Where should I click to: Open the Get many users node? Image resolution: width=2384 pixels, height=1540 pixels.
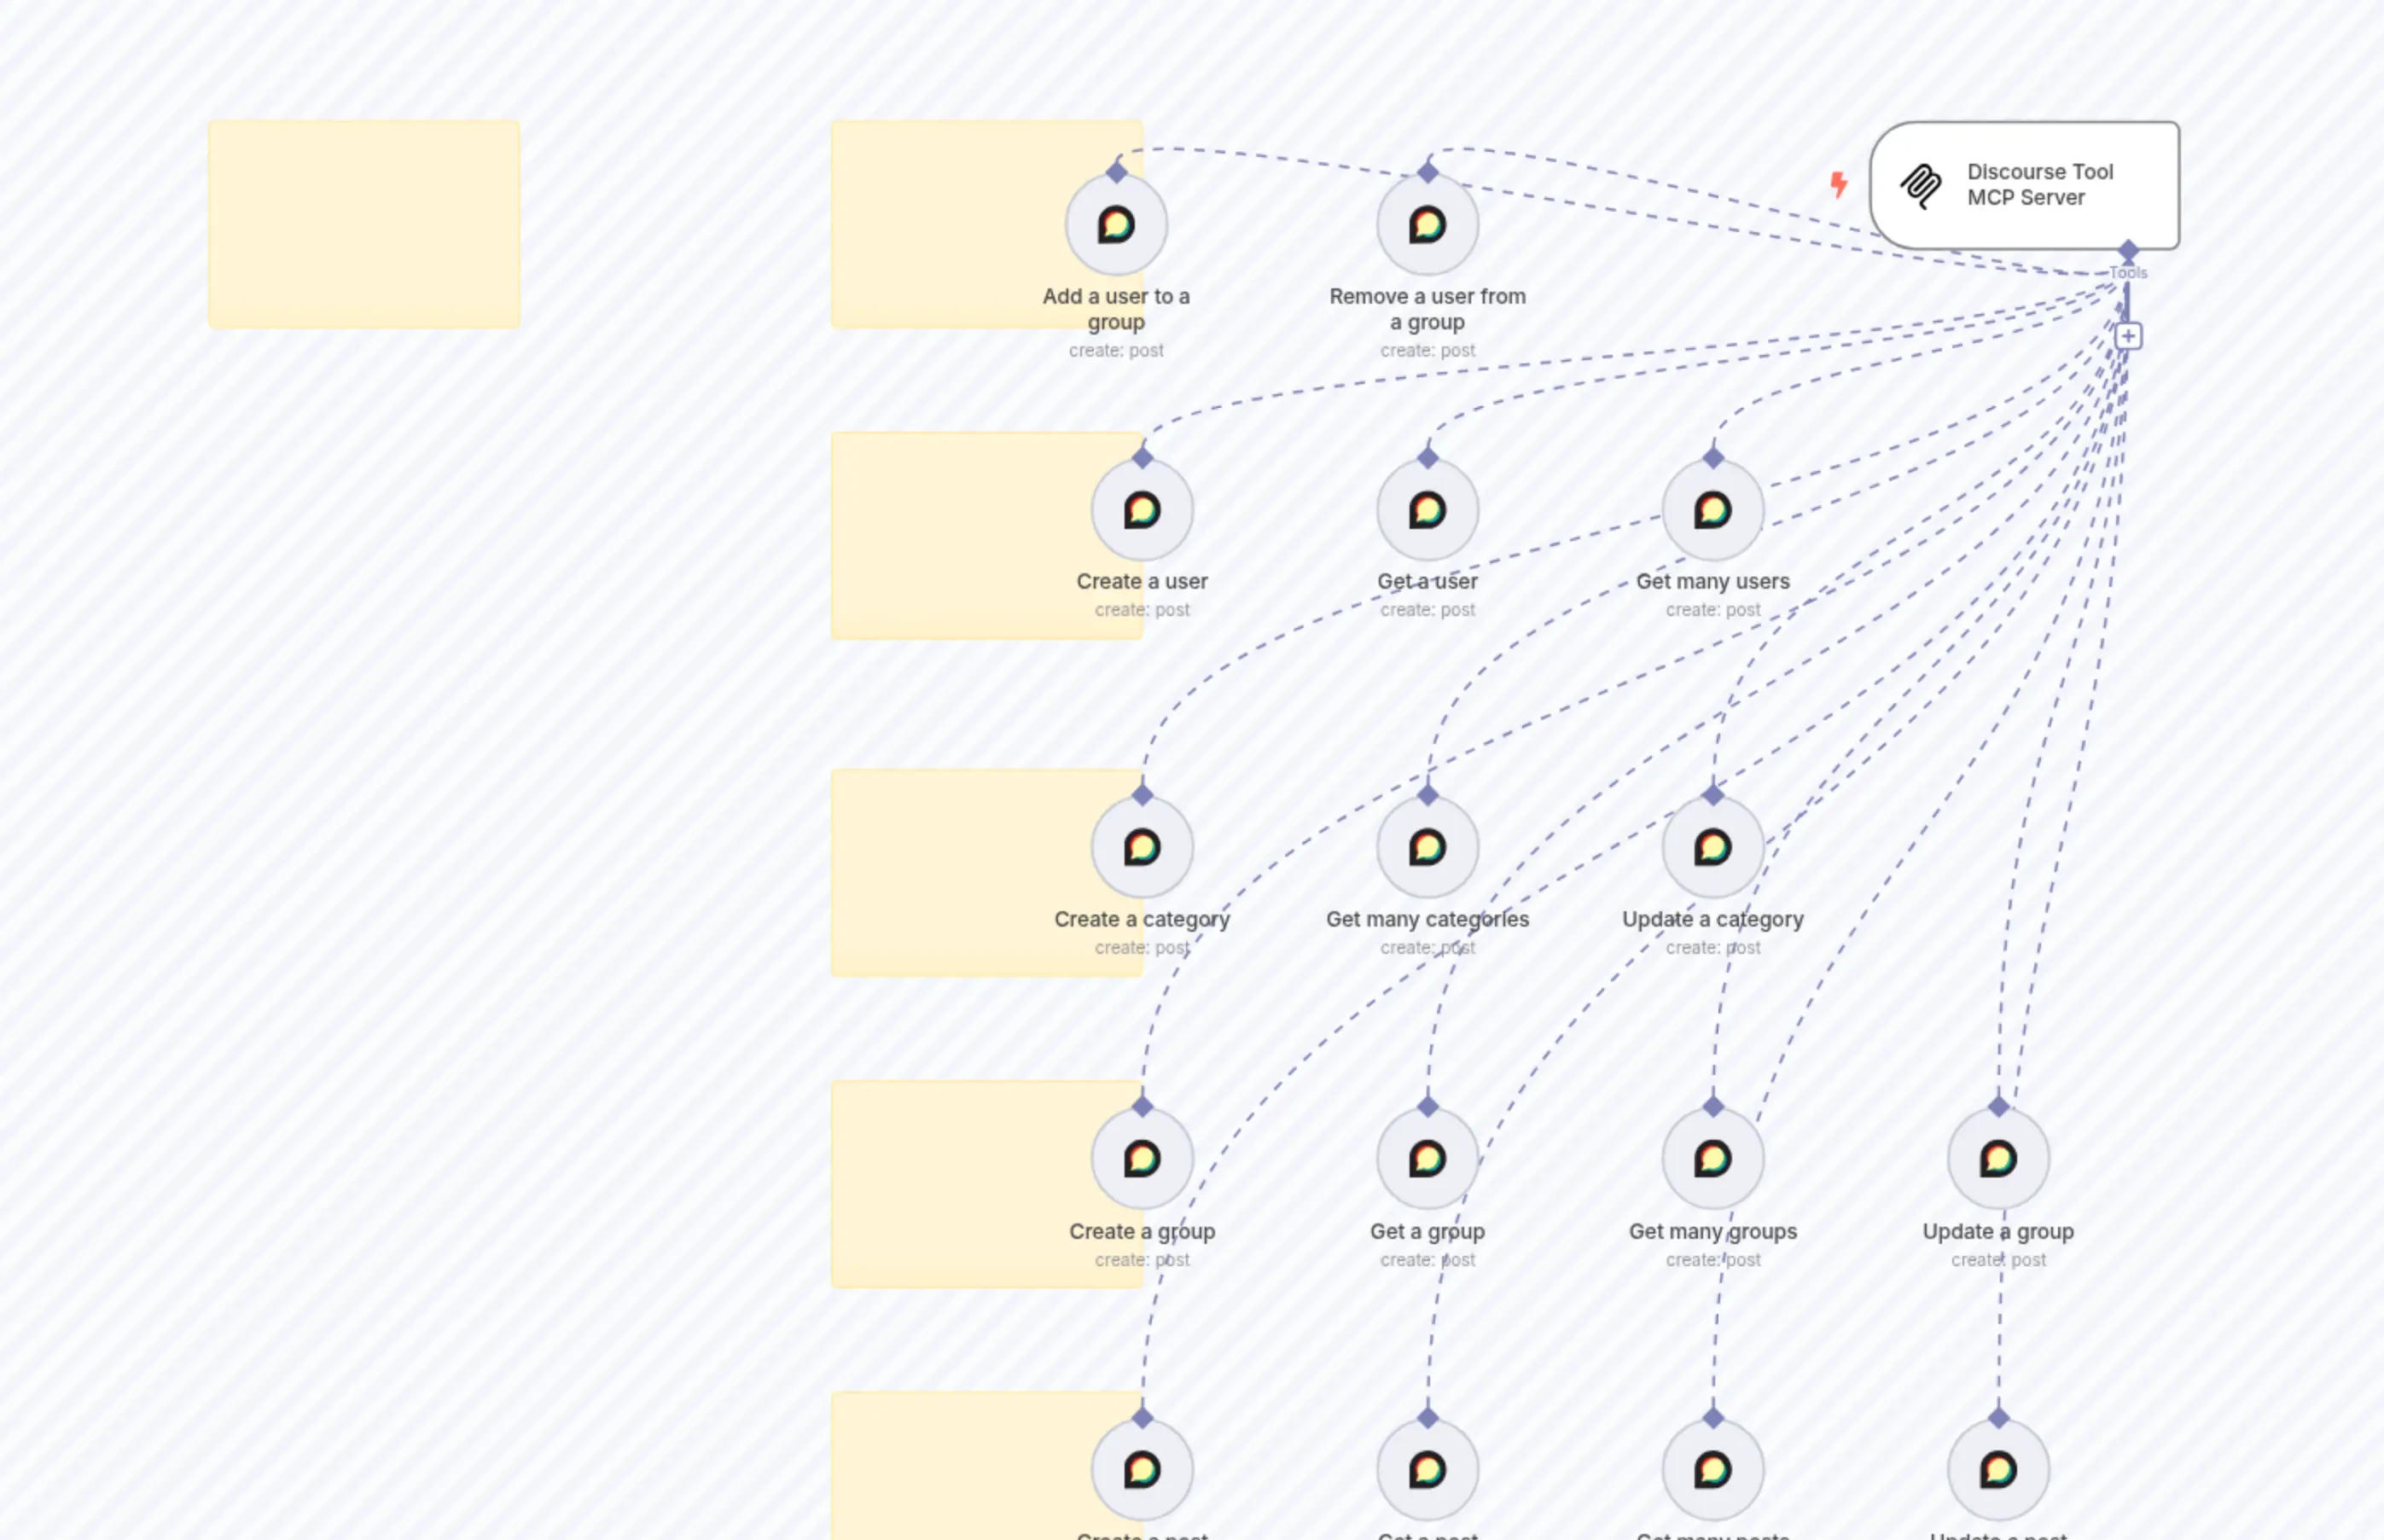point(1712,510)
